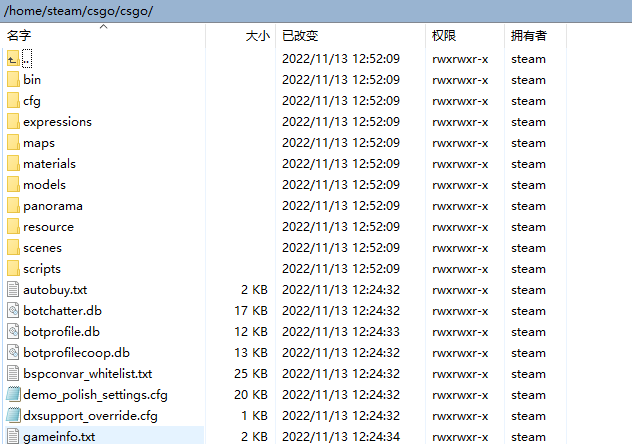This screenshot has height=444, width=632.
Task: Click the botchatter.db file icon
Action: coord(13,310)
